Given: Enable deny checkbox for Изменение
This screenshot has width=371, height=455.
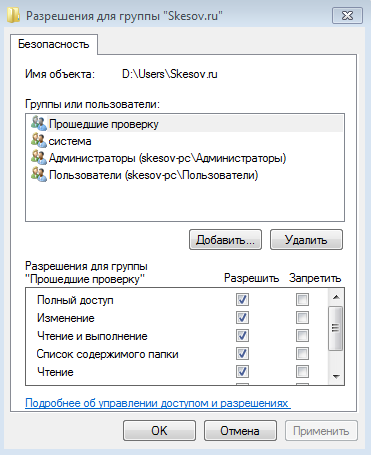Looking at the screenshot, I should click(302, 317).
